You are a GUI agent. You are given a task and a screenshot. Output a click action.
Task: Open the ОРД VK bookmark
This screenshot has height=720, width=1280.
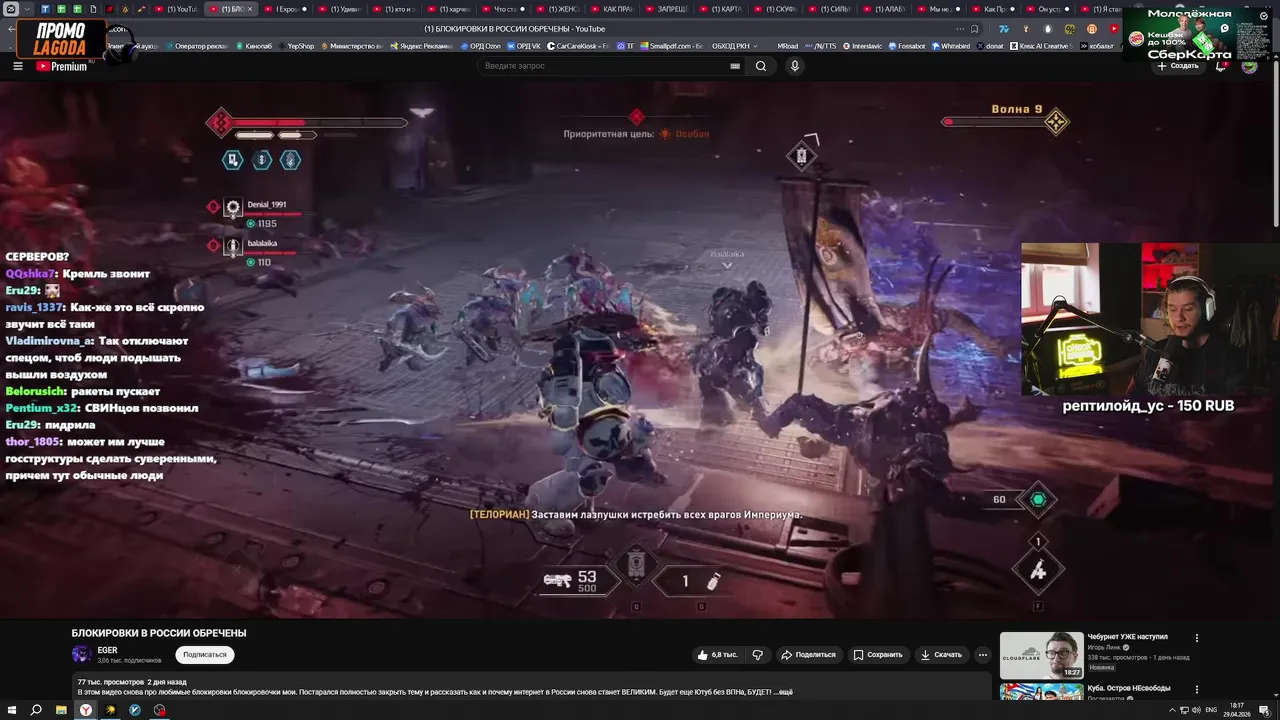526,46
